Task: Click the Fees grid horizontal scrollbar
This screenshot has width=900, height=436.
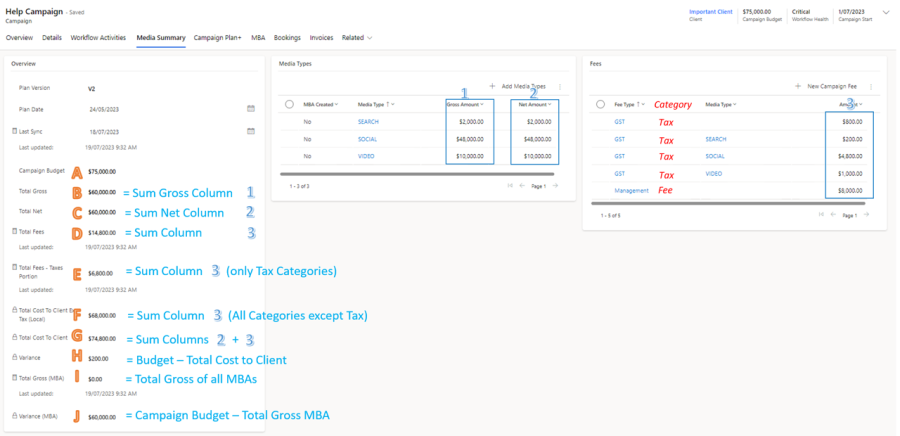Action: (x=730, y=203)
